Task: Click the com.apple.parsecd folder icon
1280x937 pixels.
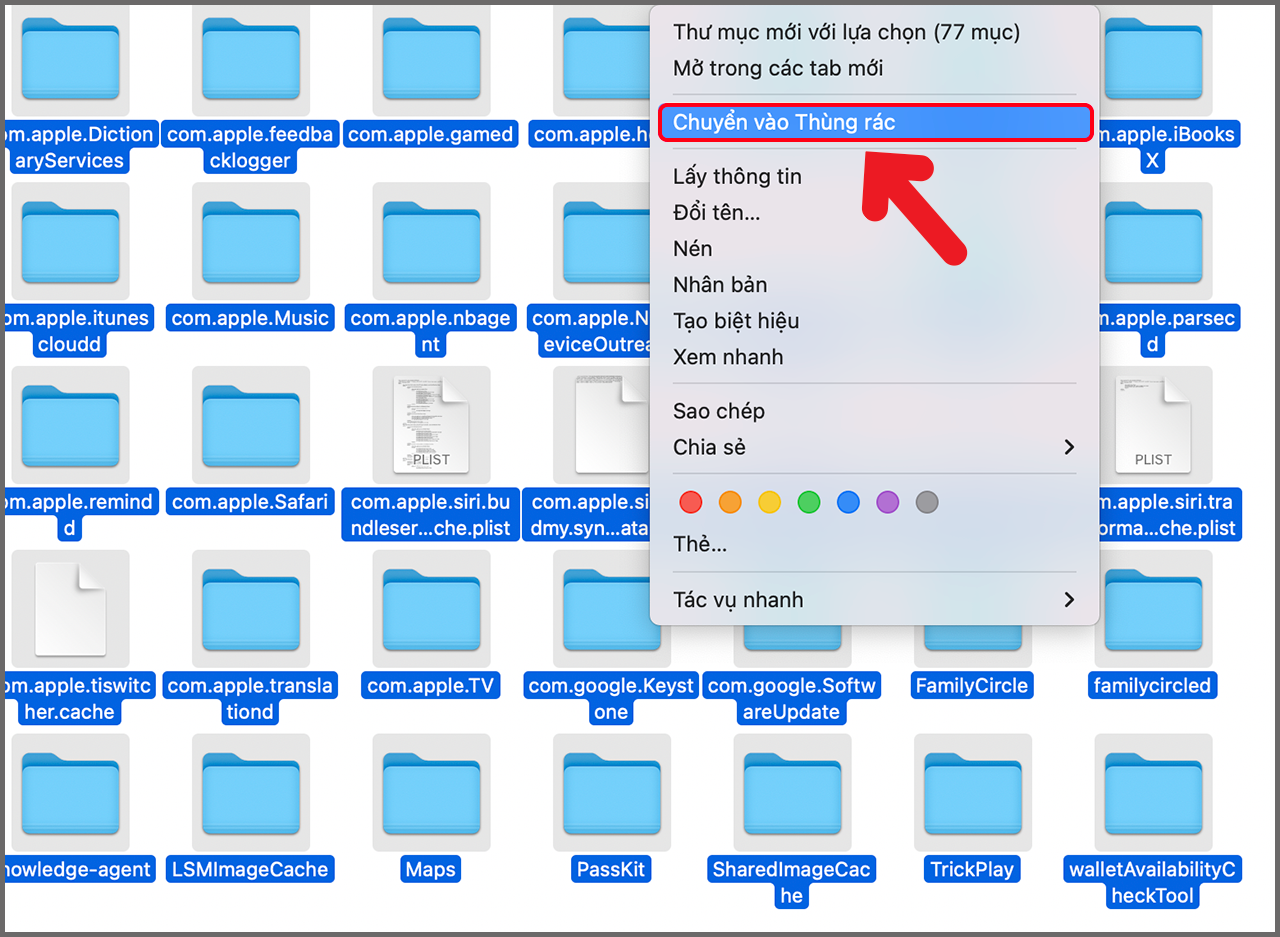Action: (1153, 241)
